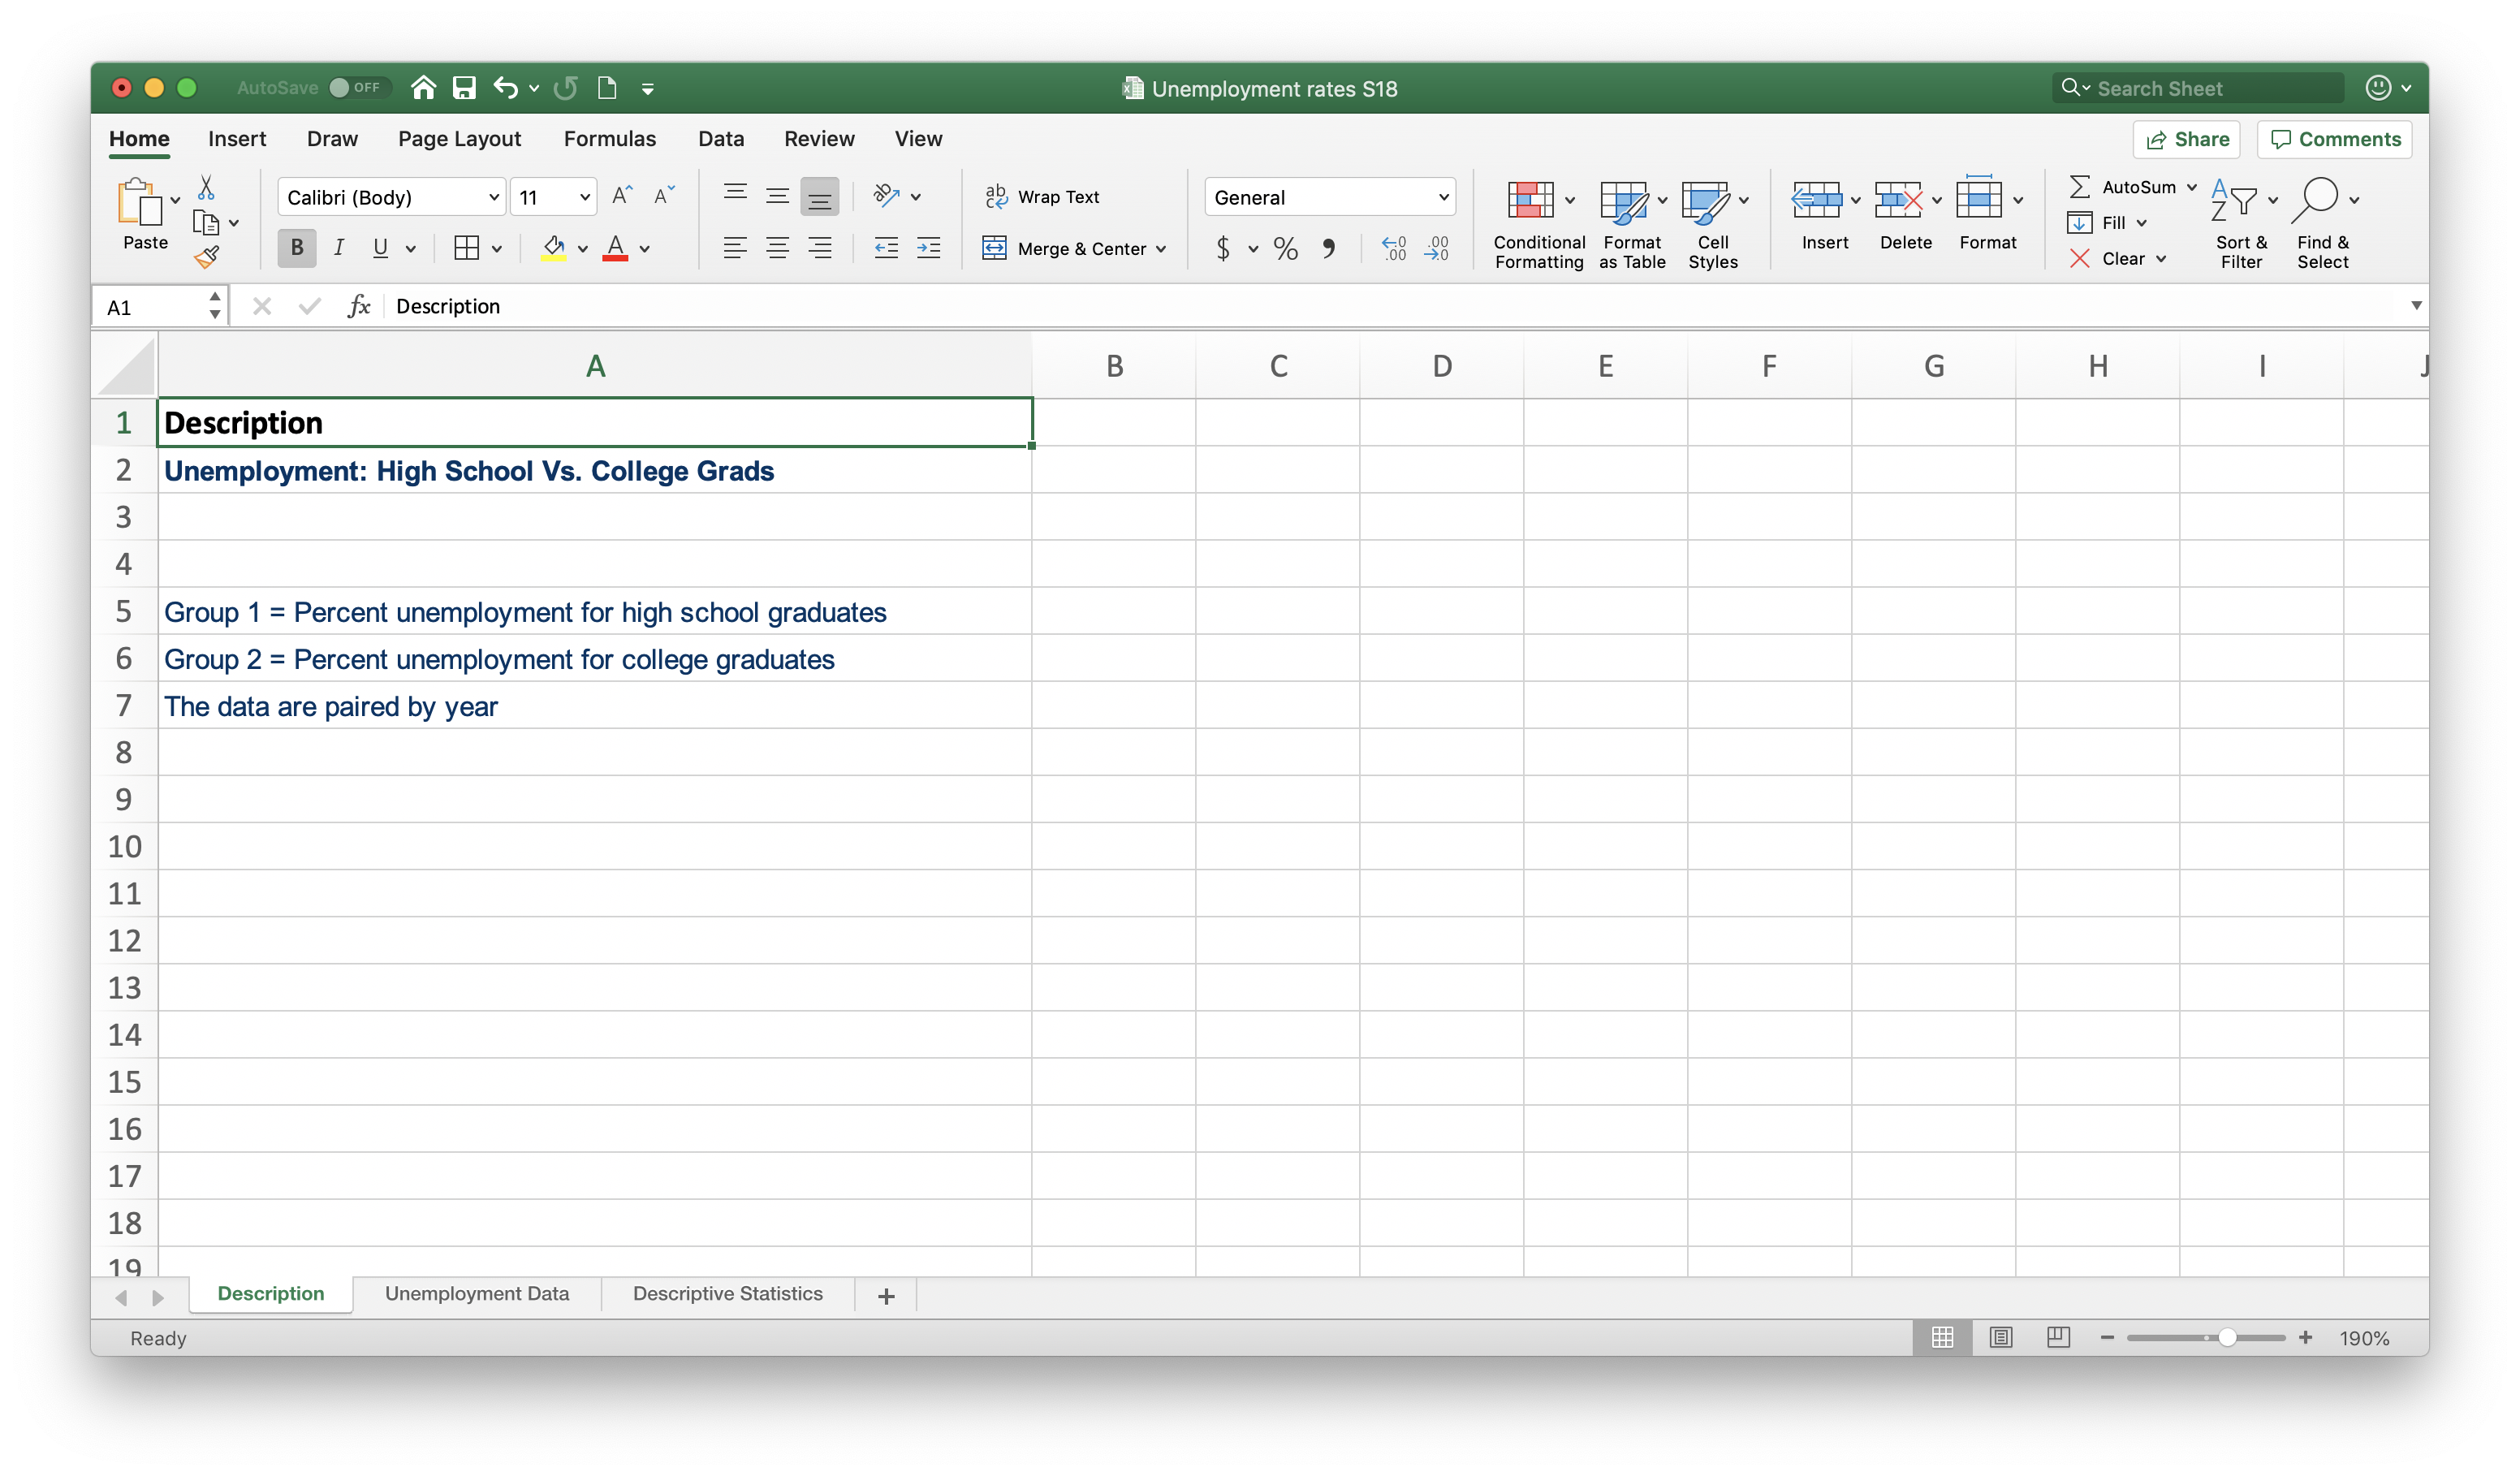Switch to the Formulas ribbon tab
Viewport: 2520px width, 1476px height.
coord(609,139)
